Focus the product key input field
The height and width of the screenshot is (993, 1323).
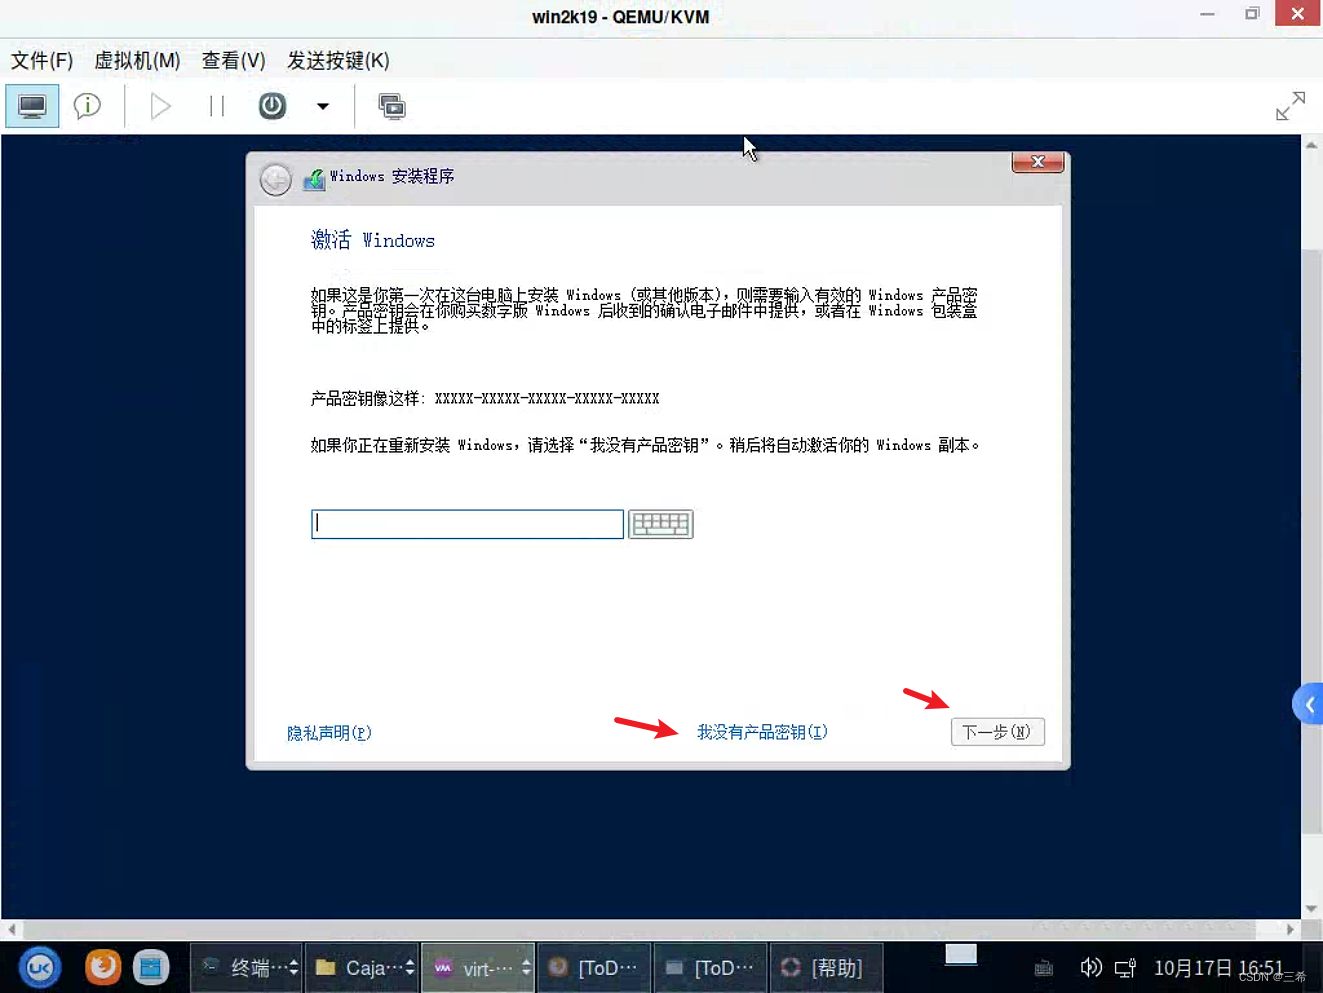click(x=467, y=524)
